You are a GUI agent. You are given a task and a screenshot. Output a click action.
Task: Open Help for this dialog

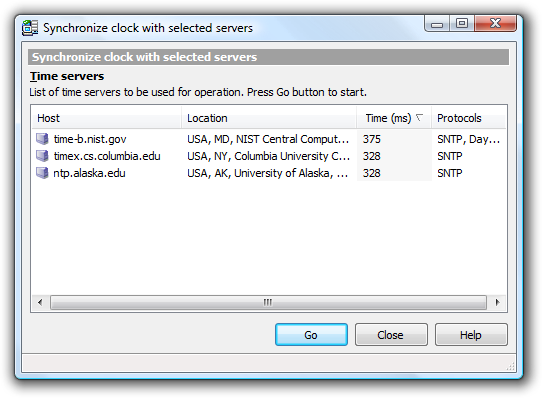(471, 334)
